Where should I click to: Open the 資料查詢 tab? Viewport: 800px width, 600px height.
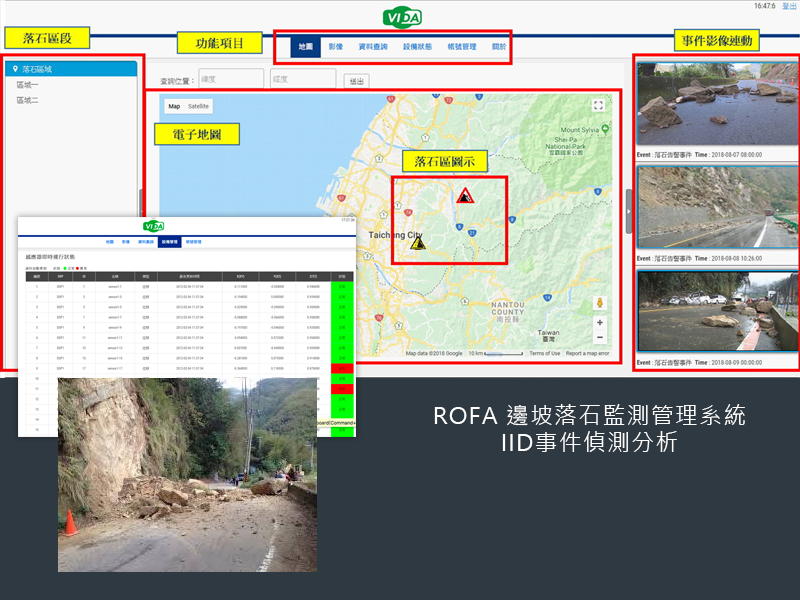click(x=373, y=47)
